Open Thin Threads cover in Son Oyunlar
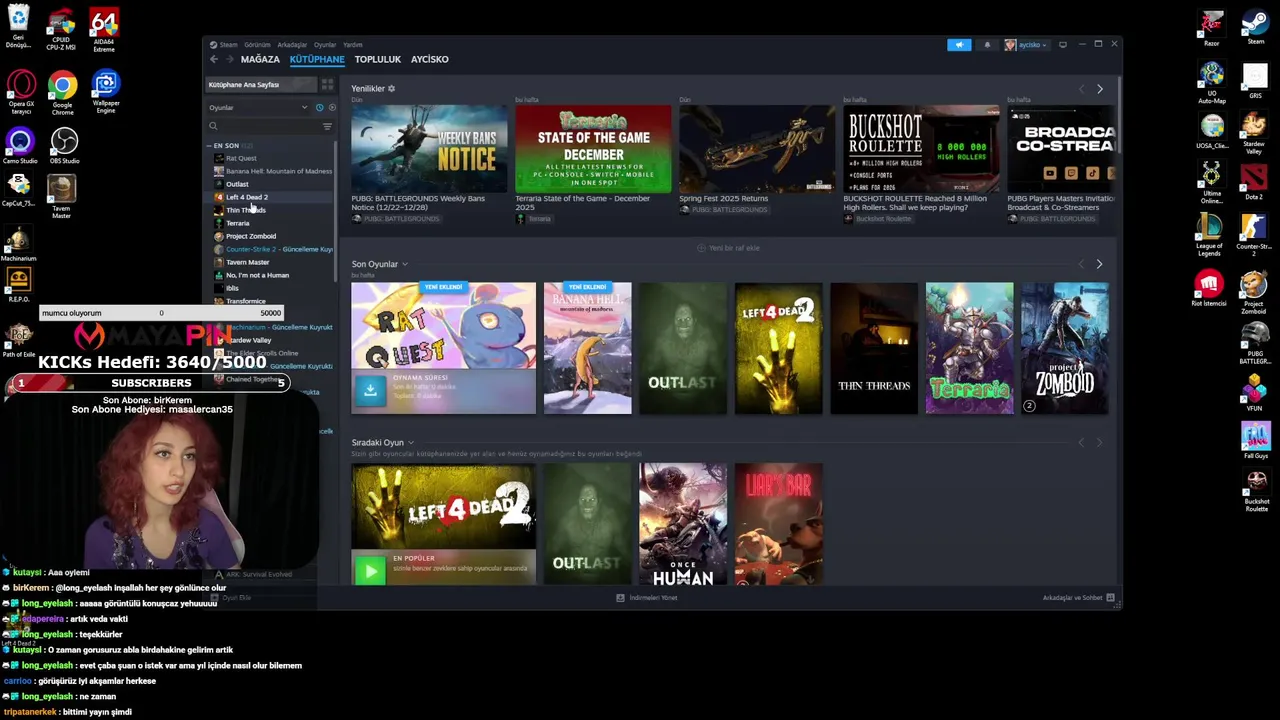This screenshot has width=1280, height=720. click(x=874, y=348)
